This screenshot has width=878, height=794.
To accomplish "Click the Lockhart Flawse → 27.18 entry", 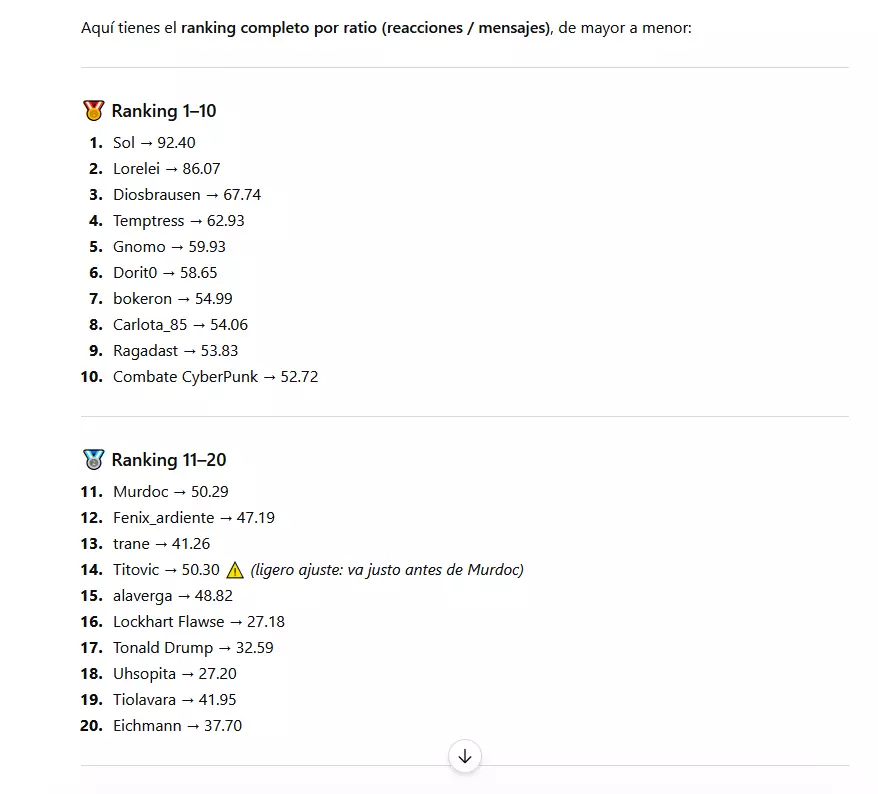I will pyautogui.click(x=199, y=622).
